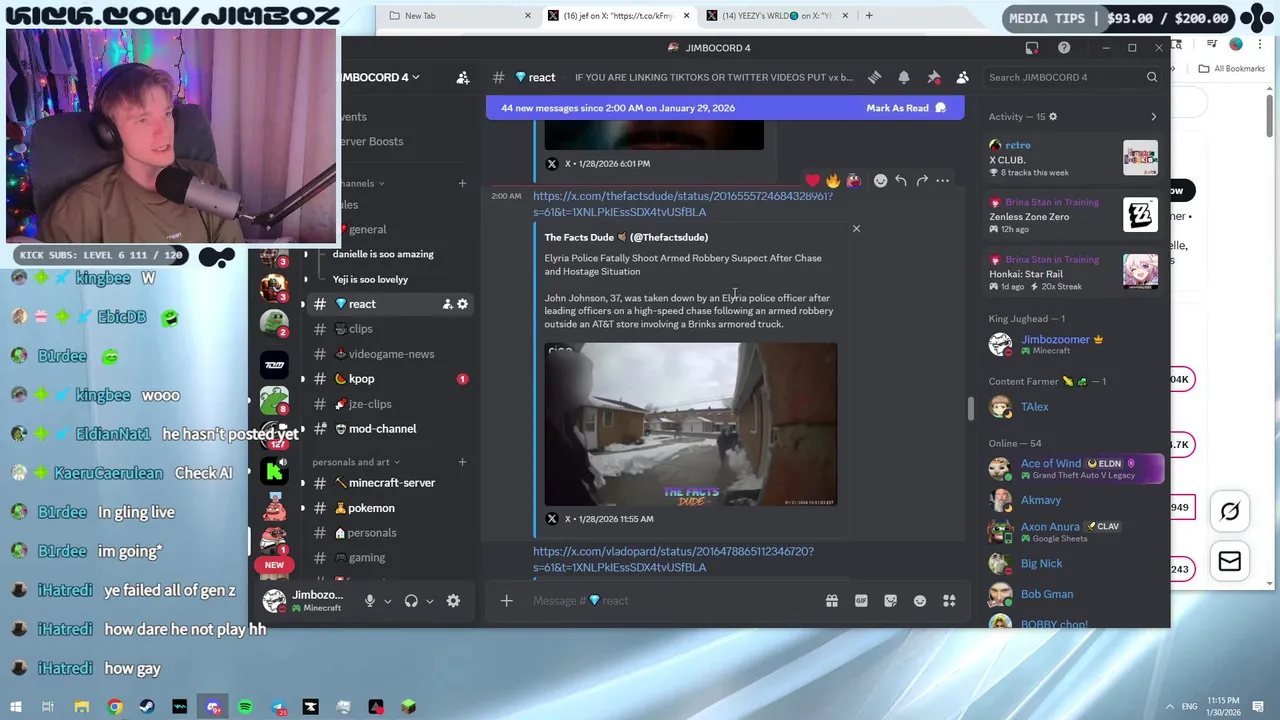Image resolution: width=1280 pixels, height=720 pixels.
Task: Open Steam from Windows taskbar
Action: click(148, 707)
